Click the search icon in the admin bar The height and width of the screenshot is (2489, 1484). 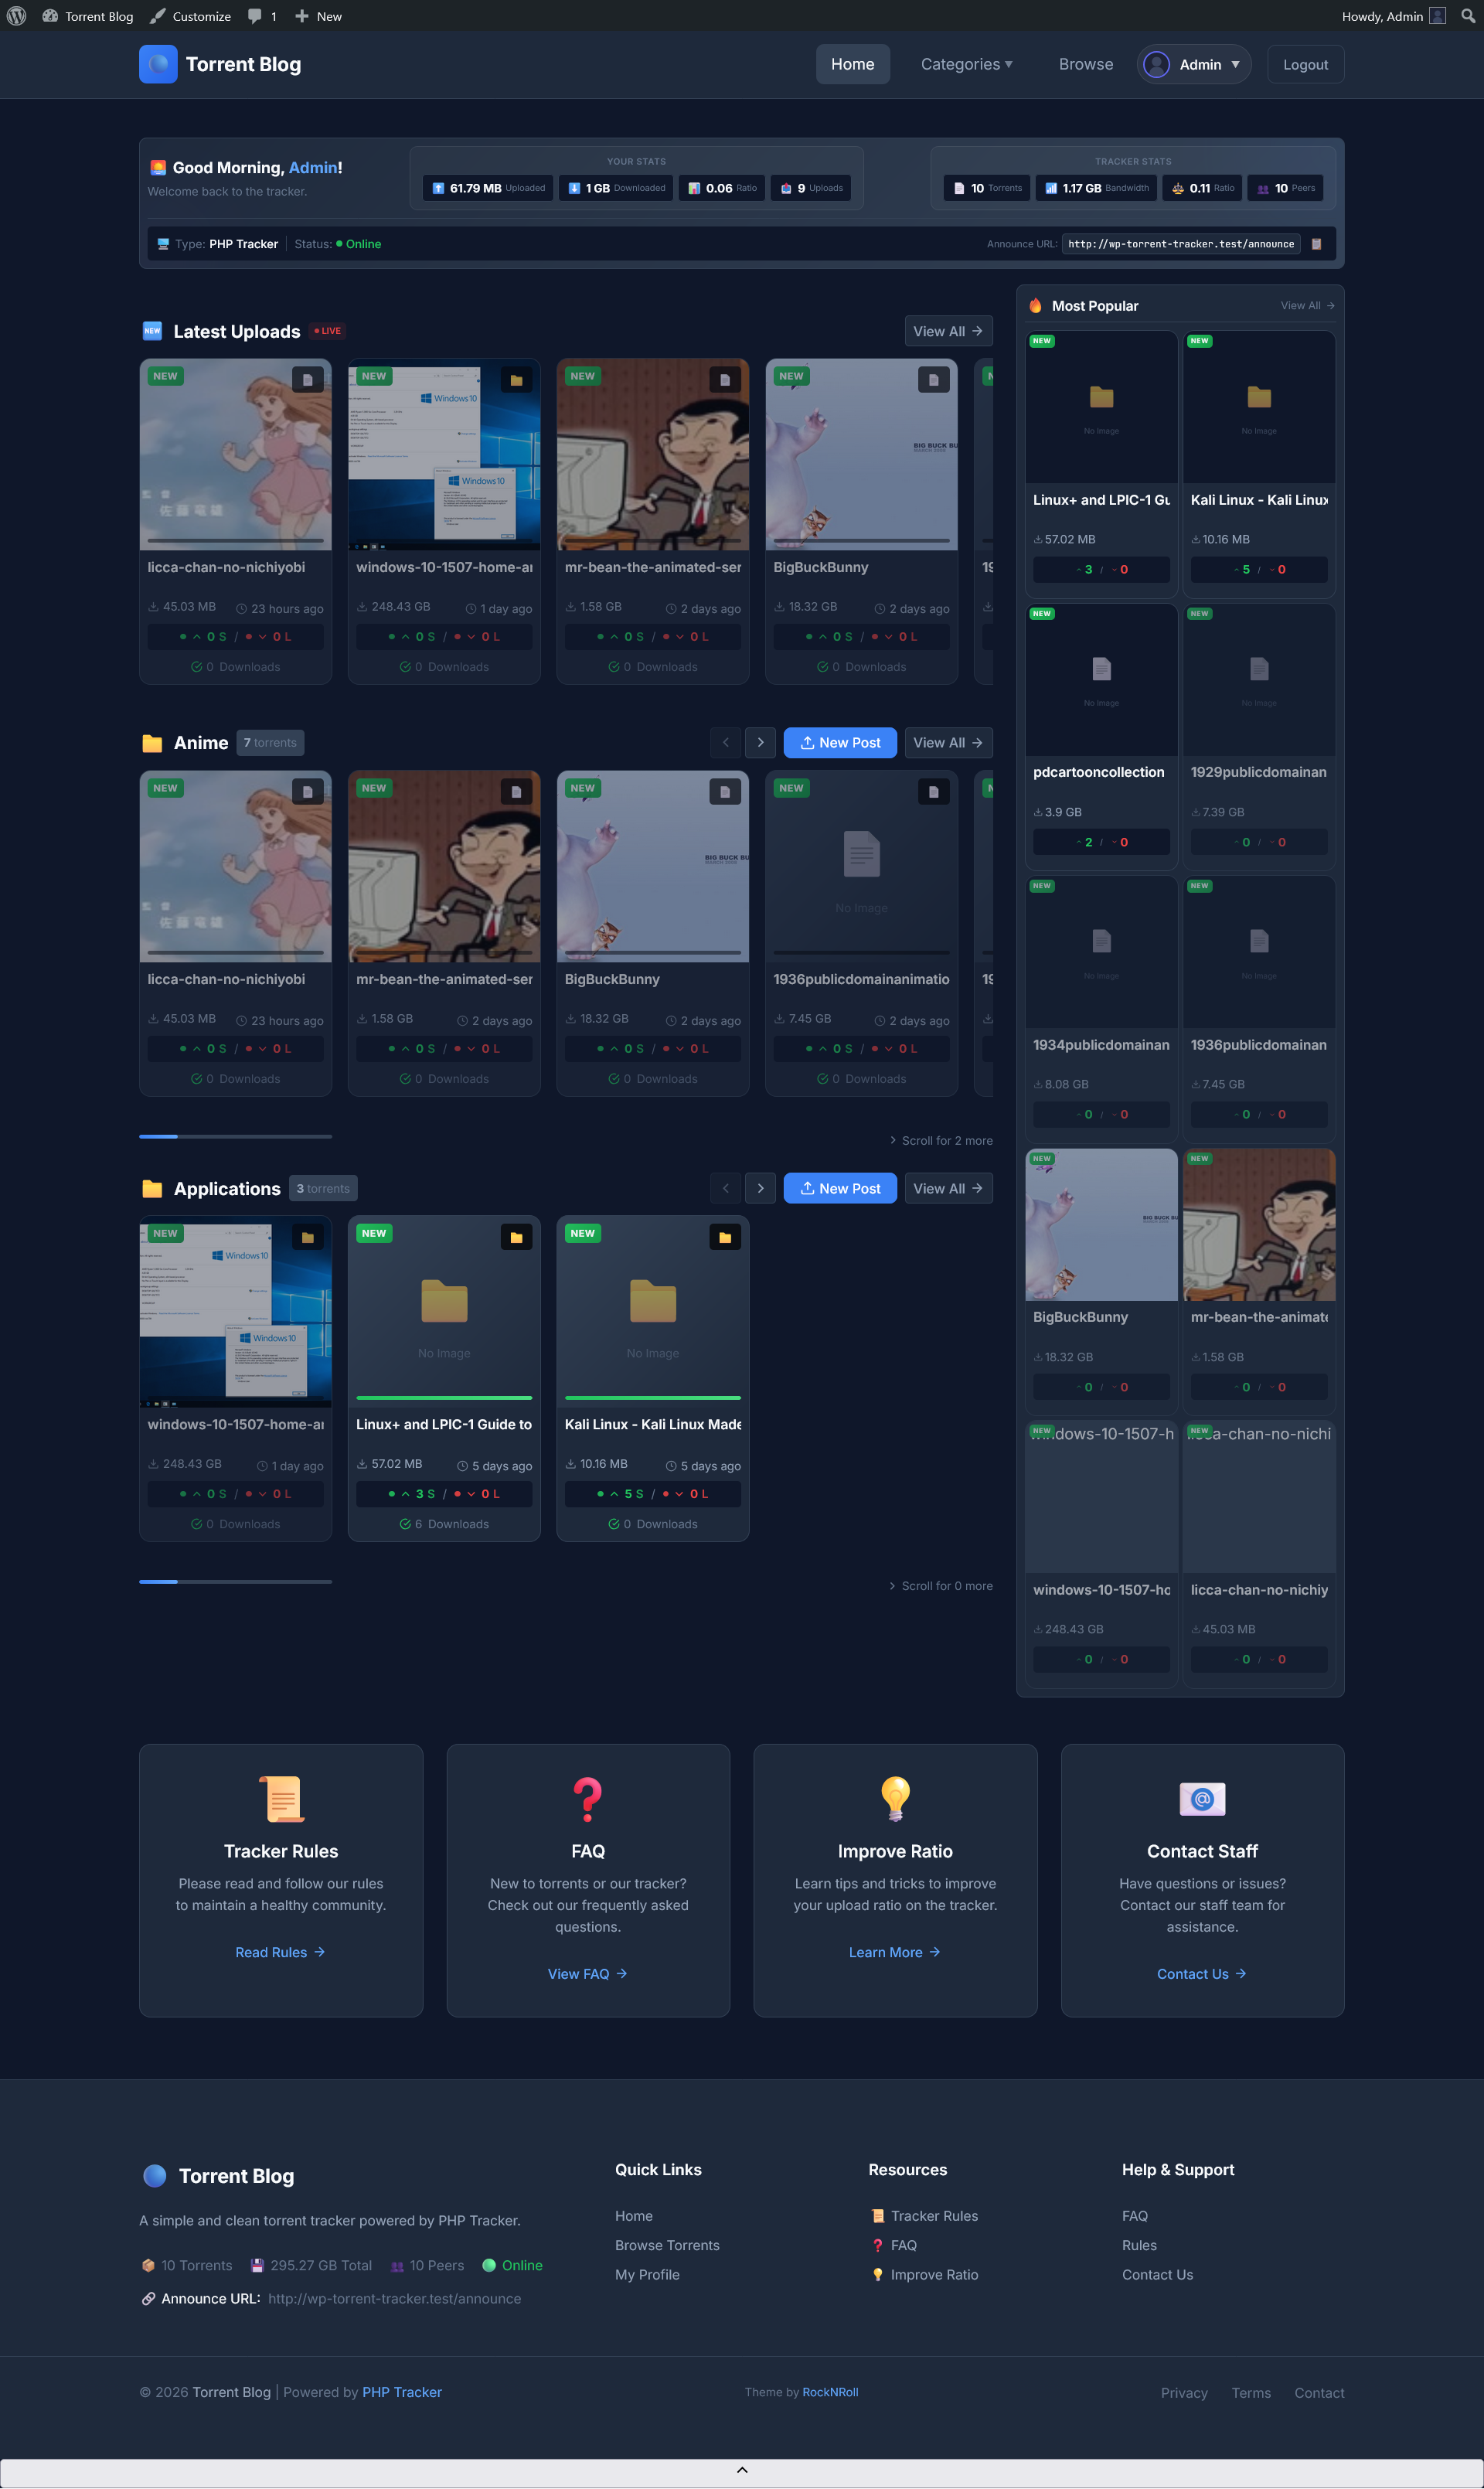(x=1466, y=15)
